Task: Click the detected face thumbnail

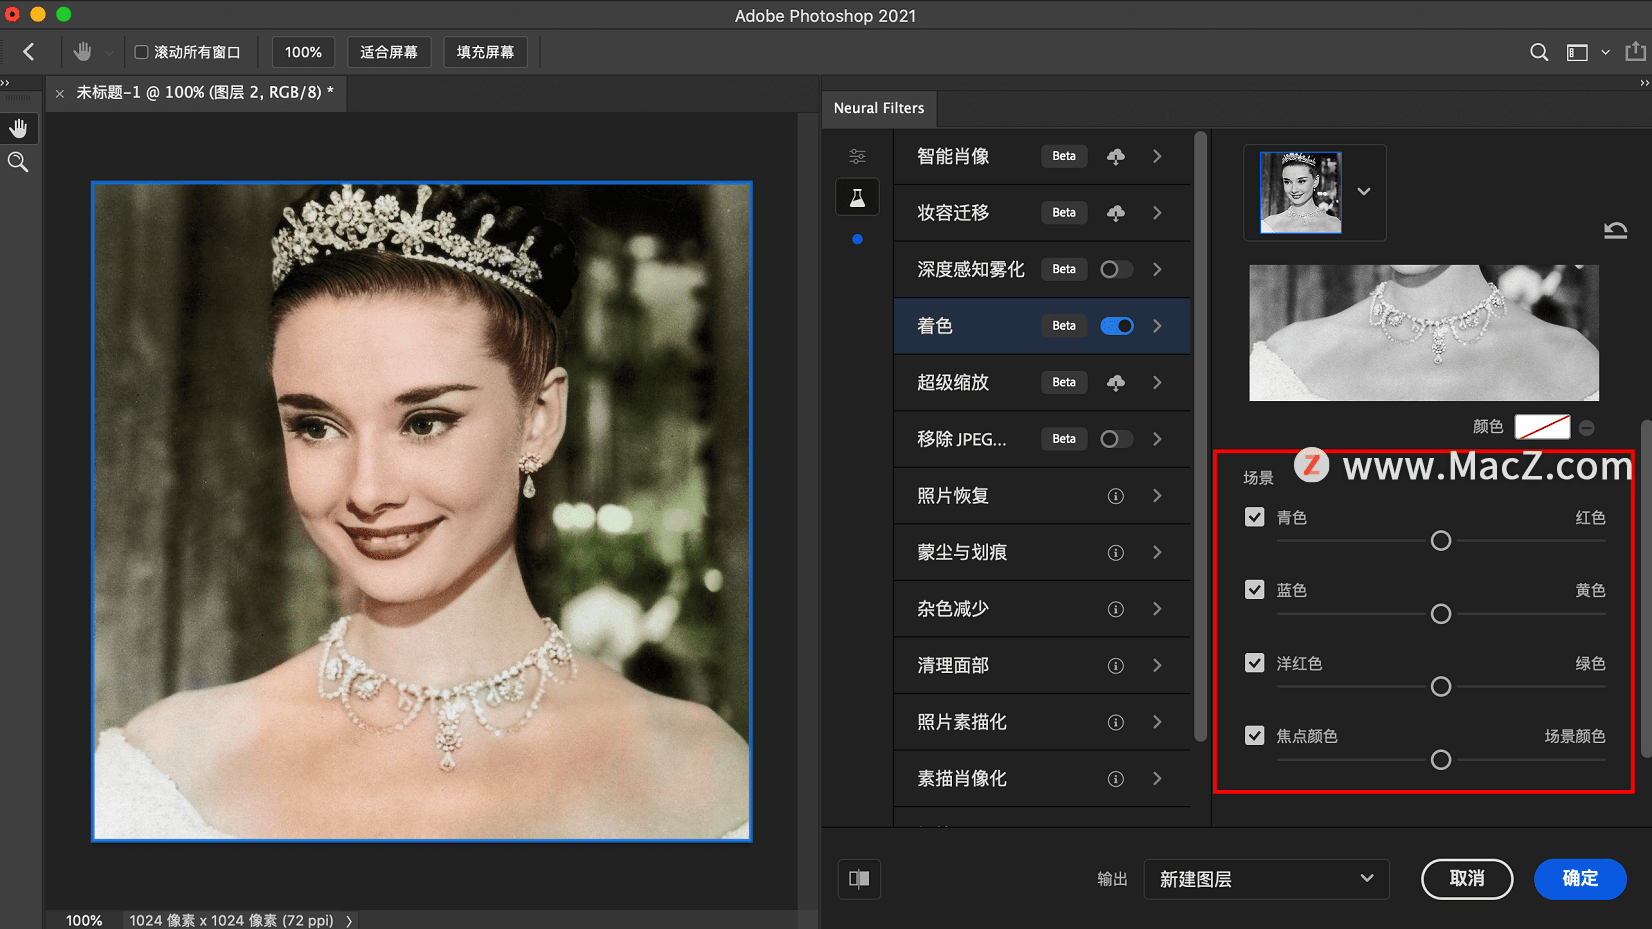Action: (x=1301, y=193)
